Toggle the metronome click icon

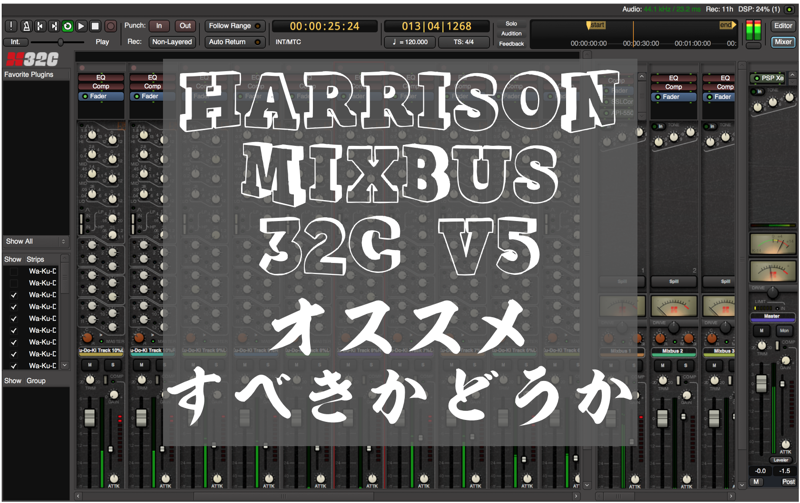tap(26, 26)
